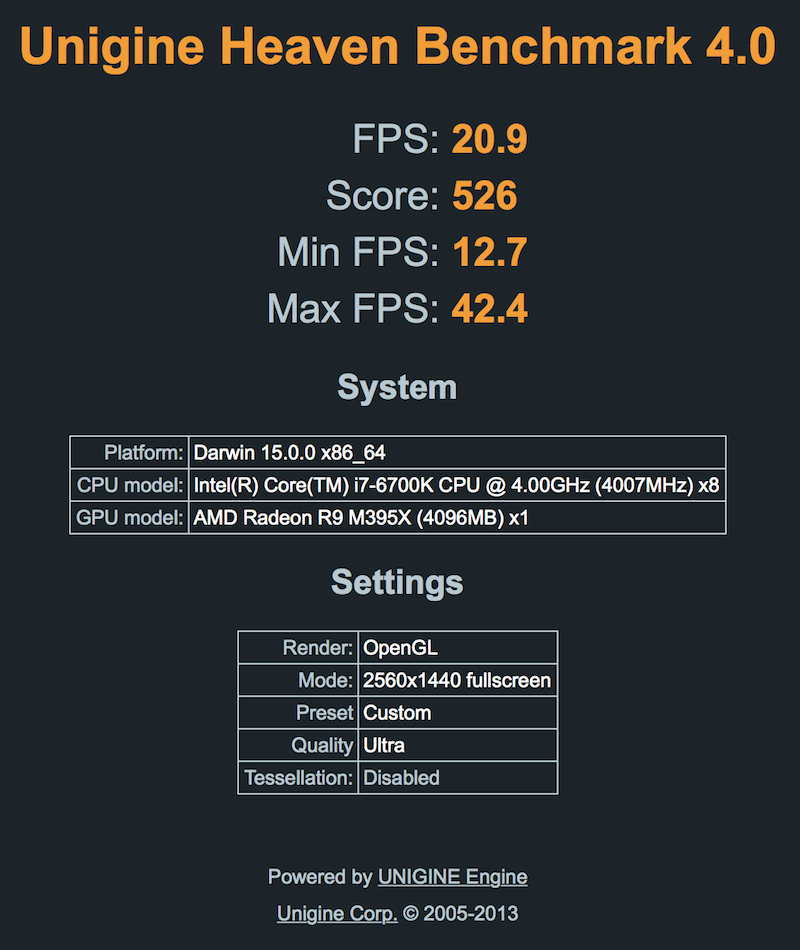Image resolution: width=800 pixels, height=950 pixels.
Task: Click the 2560x1440 fullscreen mode cell
Action: pyautogui.click(x=458, y=680)
